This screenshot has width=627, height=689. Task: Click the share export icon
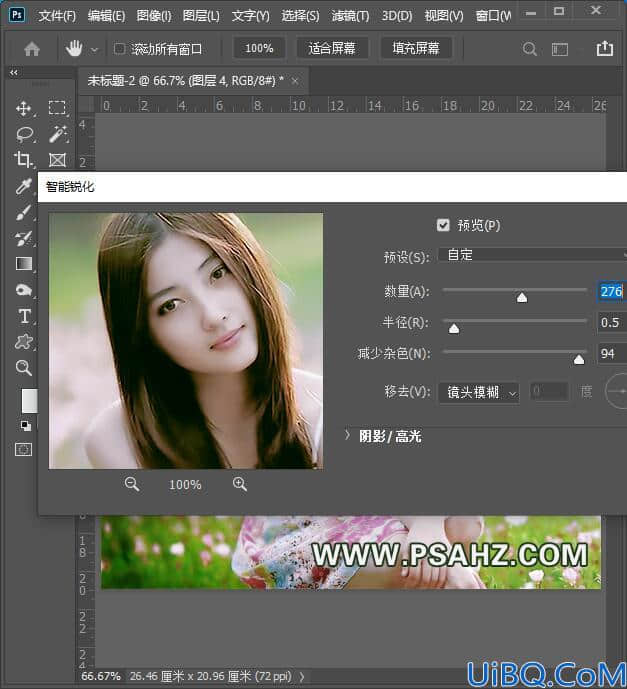tap(605, 48)
